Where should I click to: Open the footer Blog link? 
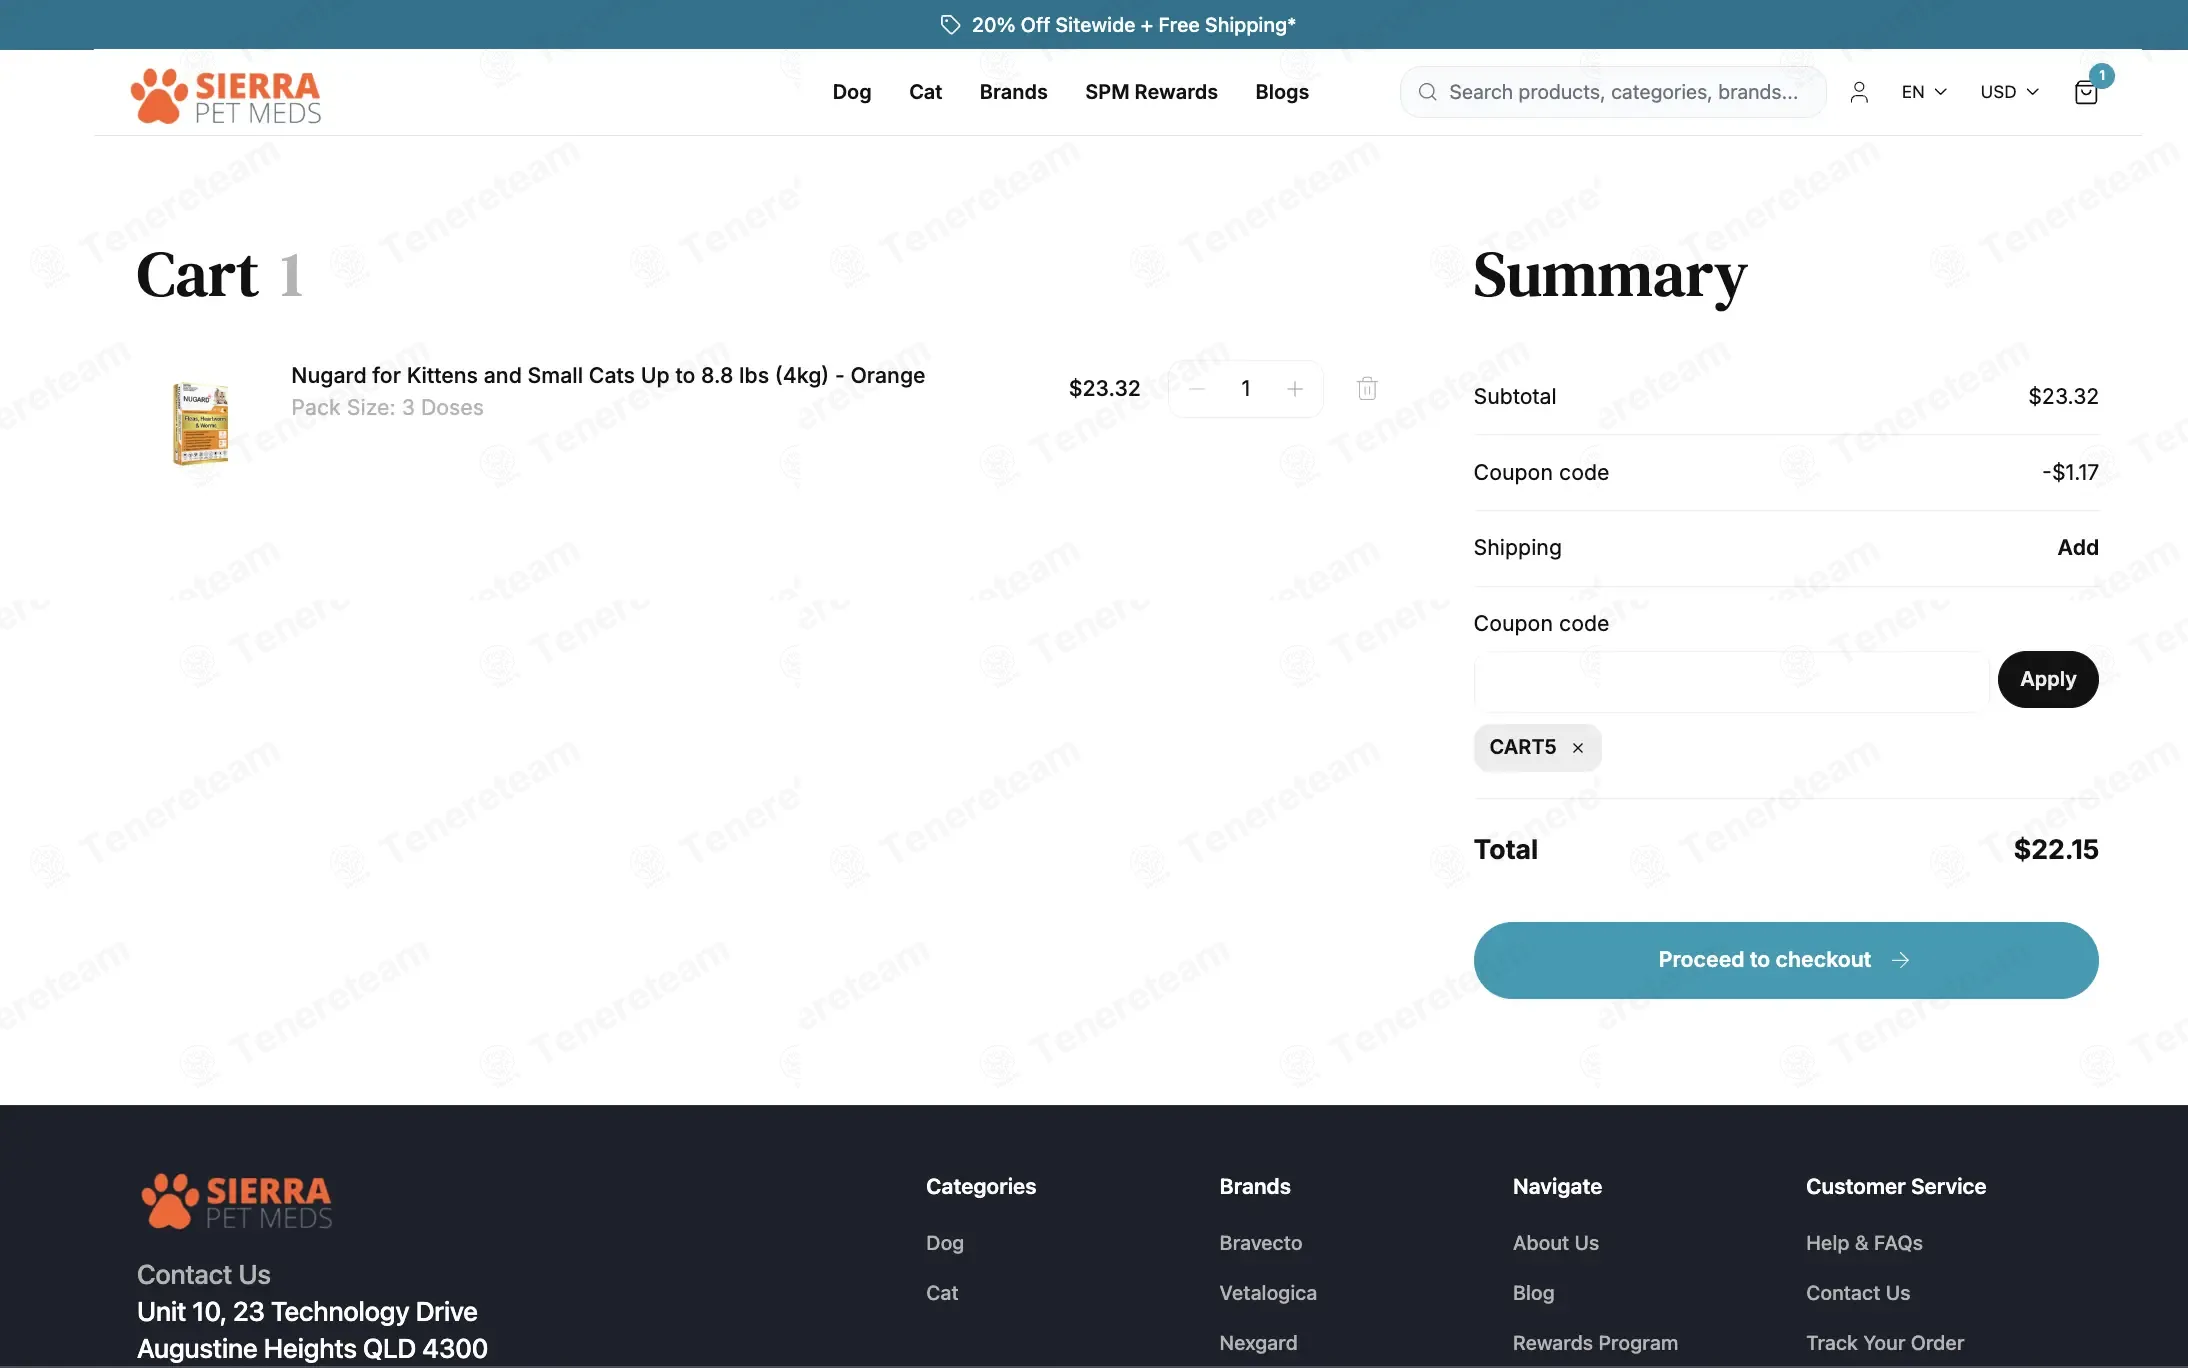(x=1534, y=1293)
